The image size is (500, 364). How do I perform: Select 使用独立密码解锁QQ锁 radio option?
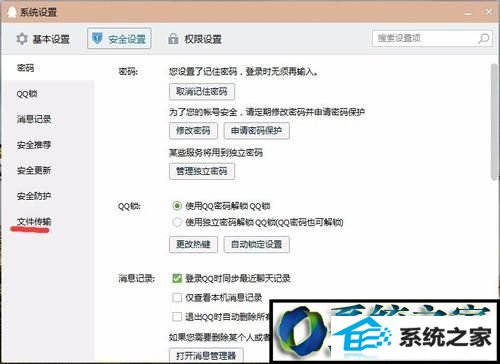pos(177,222)
